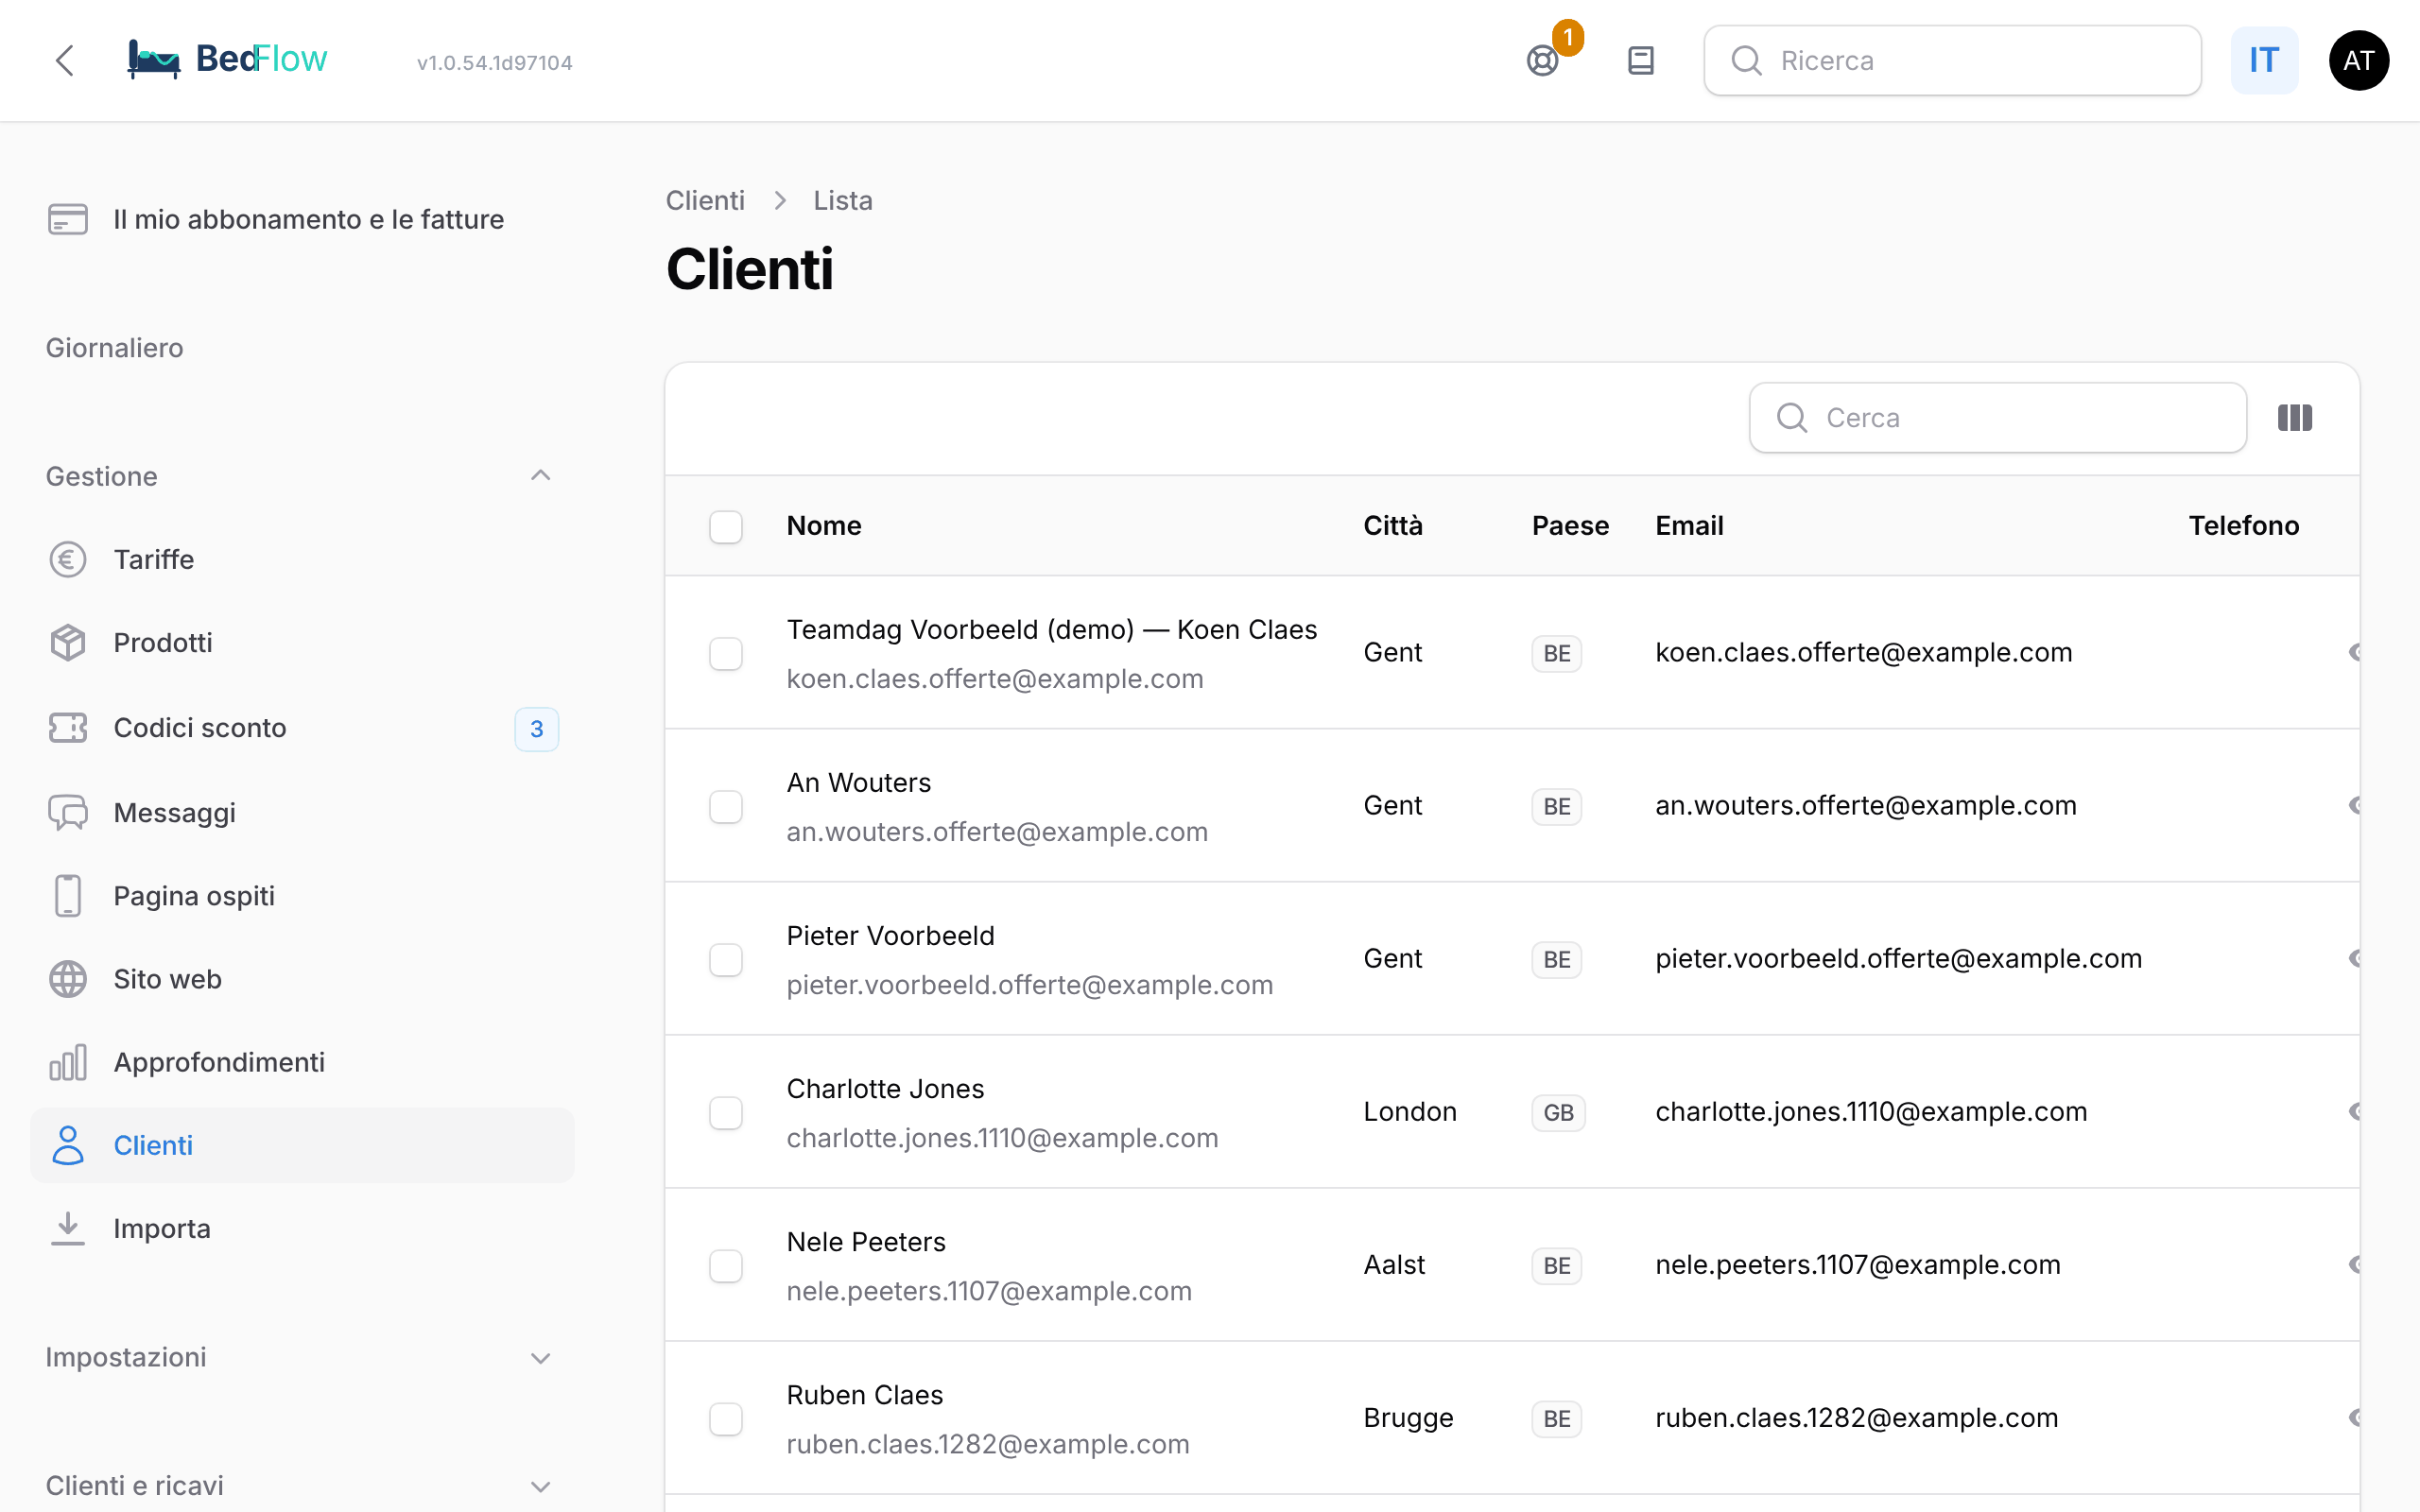Click the Clienti breadcrumb link
Screen dimensions: 2420x1512
click(x=705, y=200)
